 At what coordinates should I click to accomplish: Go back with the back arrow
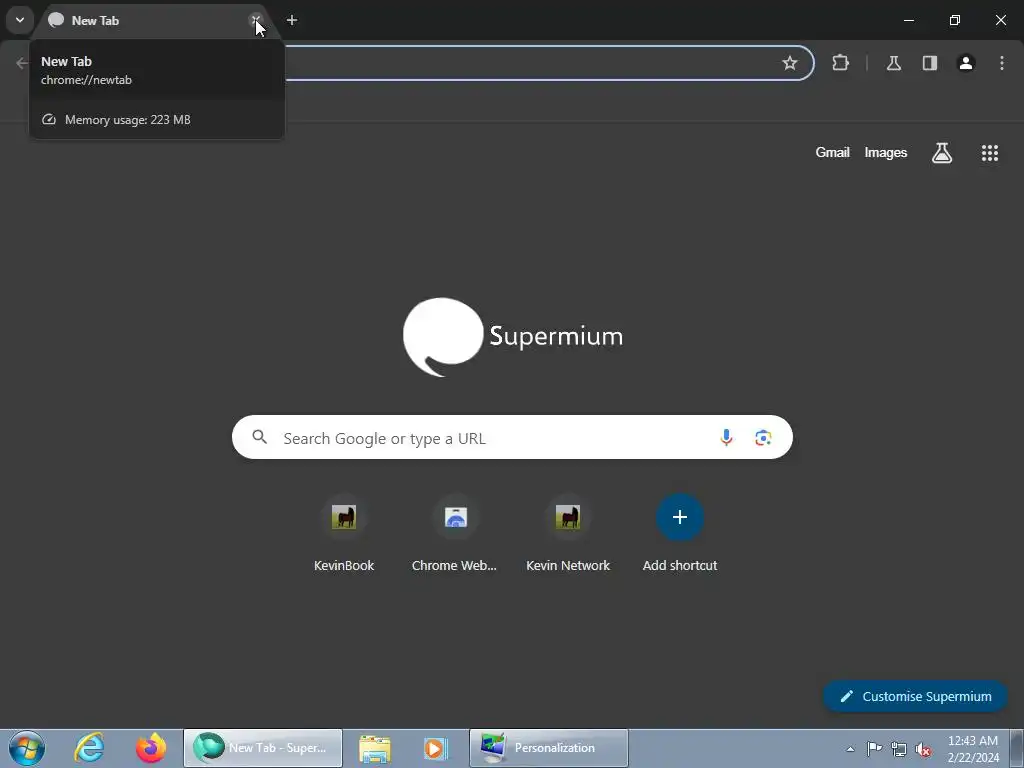[22, 63]
